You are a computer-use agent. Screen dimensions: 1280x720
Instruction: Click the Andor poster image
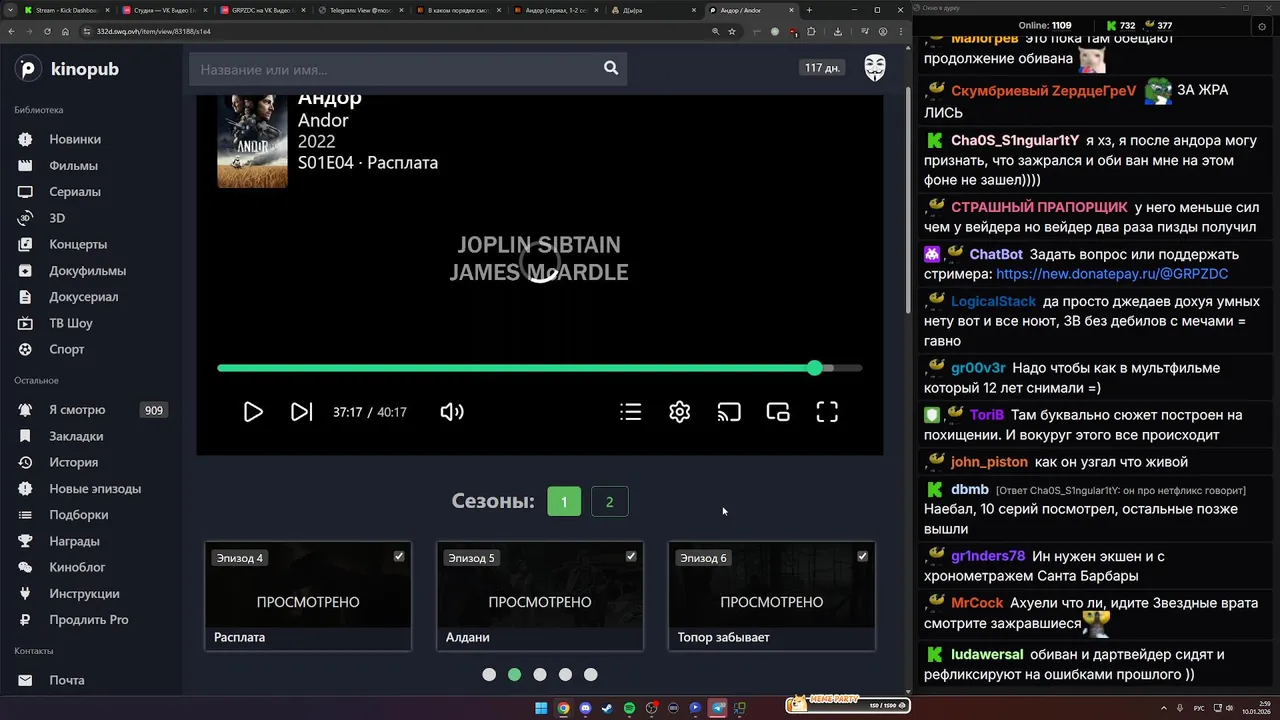252,141
